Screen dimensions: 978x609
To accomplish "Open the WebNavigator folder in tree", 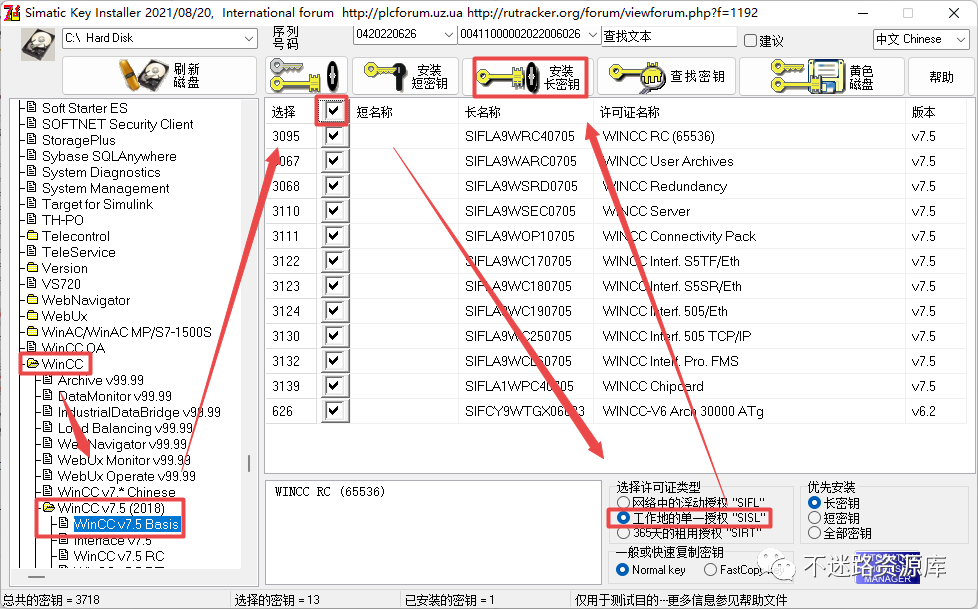I will (x=85, y=300).
